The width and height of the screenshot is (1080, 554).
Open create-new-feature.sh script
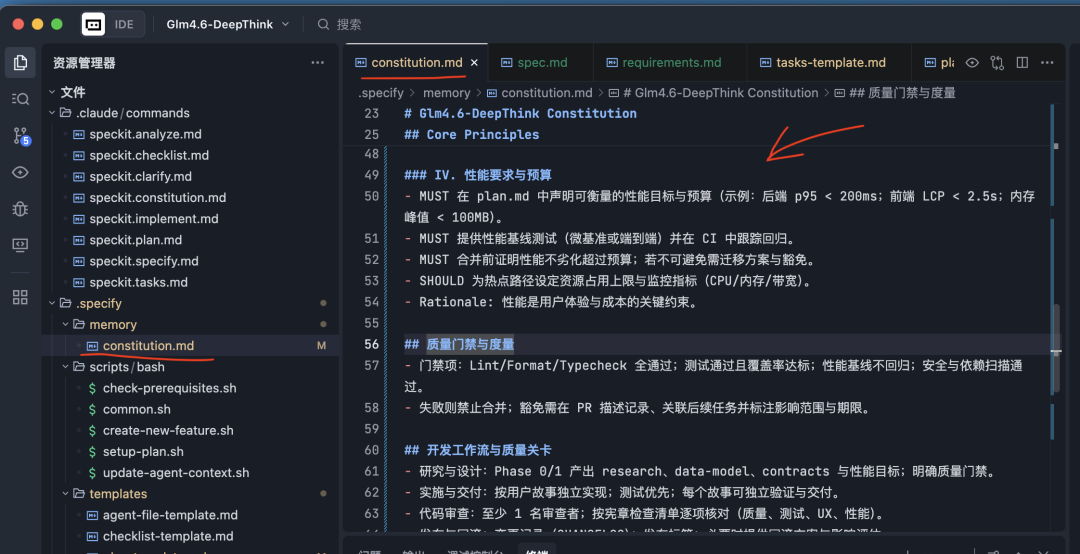[168, 431]
